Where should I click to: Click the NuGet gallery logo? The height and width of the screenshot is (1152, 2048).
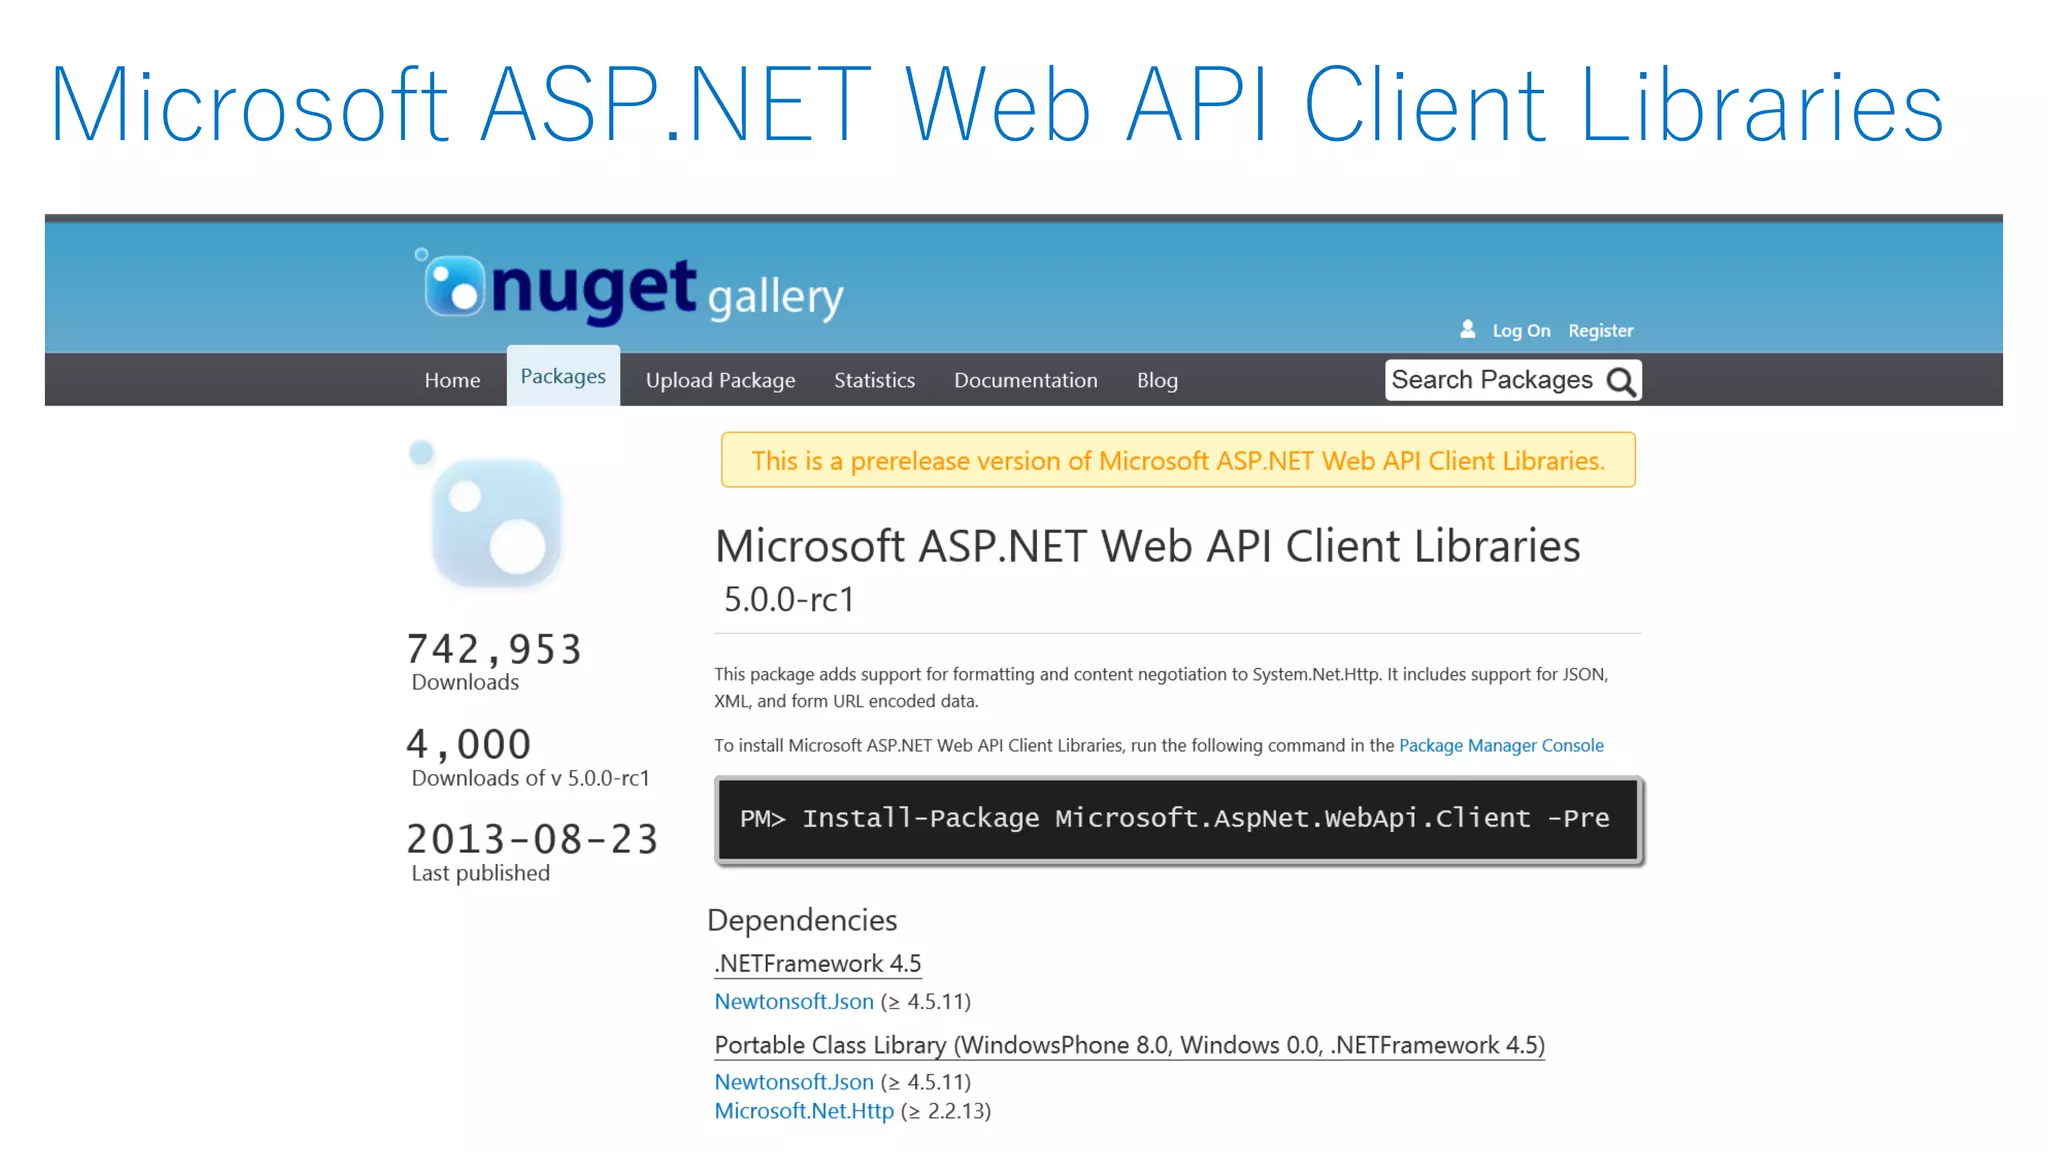click(x=630, y=288)
